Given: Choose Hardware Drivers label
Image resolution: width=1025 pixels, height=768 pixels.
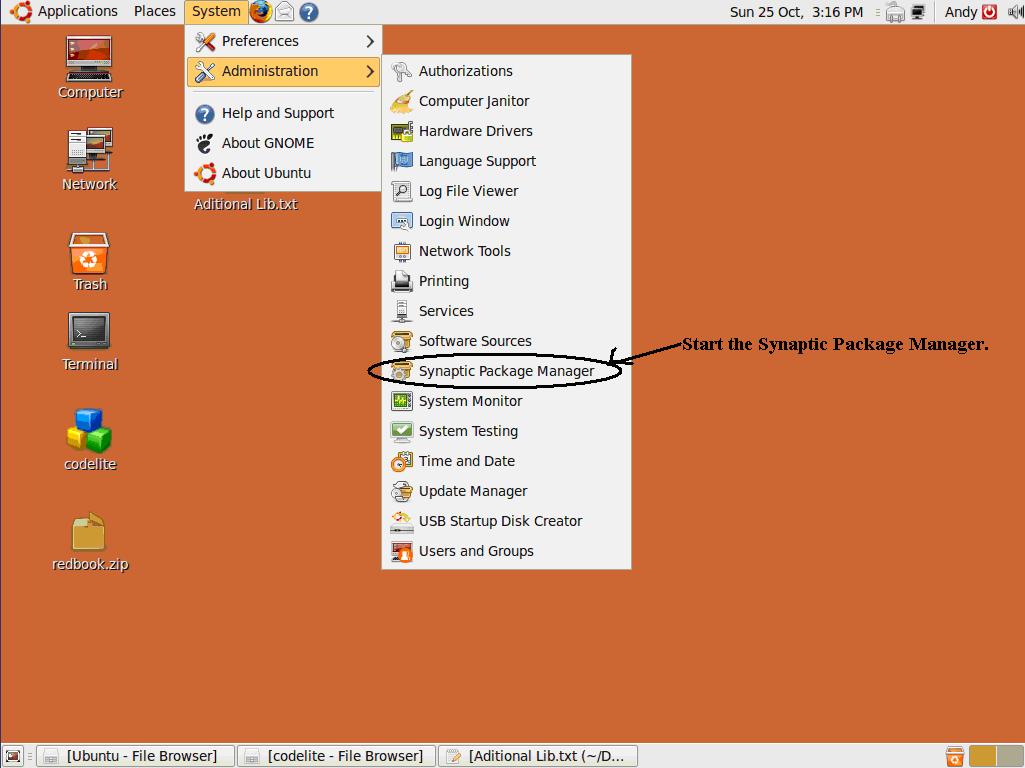Looking at the screenshot, I should 475,131.
